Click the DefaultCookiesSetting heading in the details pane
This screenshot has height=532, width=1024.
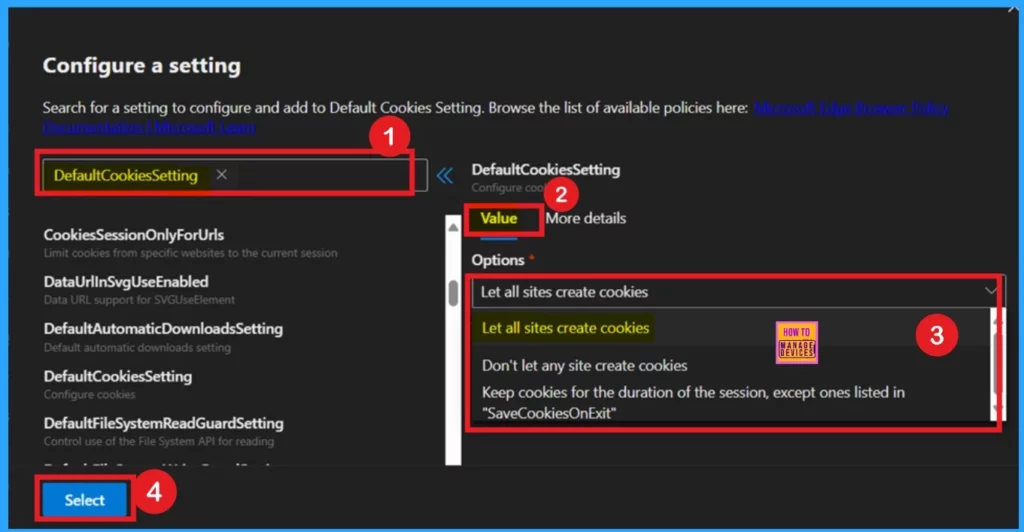pyautogui.click(x=546, y=170)
